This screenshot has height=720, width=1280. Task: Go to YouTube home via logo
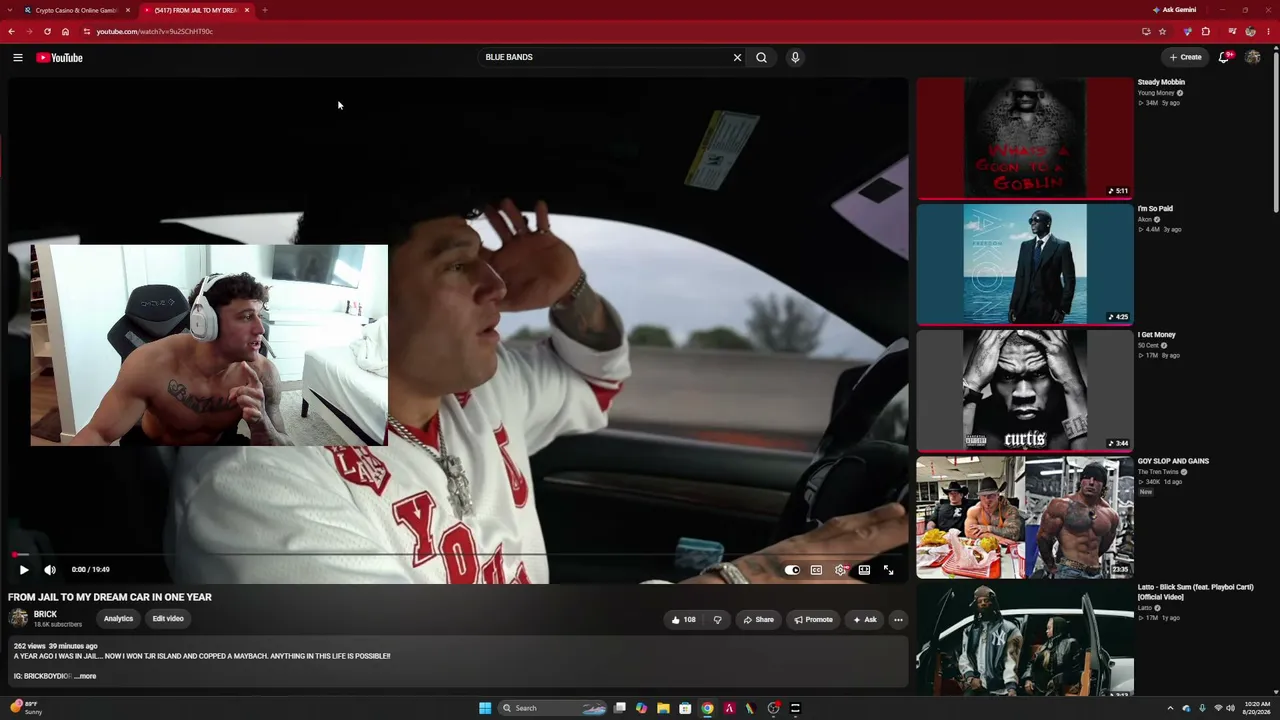coord(60,58)
